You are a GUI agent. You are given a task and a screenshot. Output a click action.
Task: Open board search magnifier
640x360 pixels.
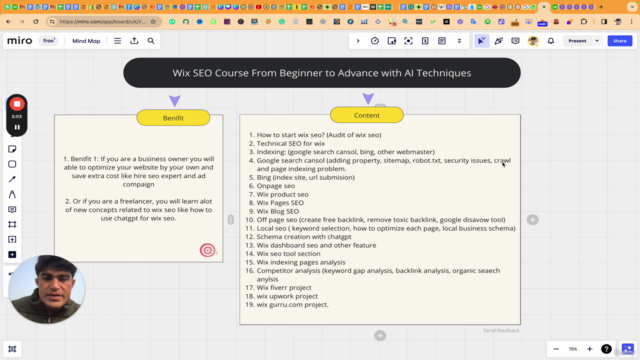click(x=151, y=41)
